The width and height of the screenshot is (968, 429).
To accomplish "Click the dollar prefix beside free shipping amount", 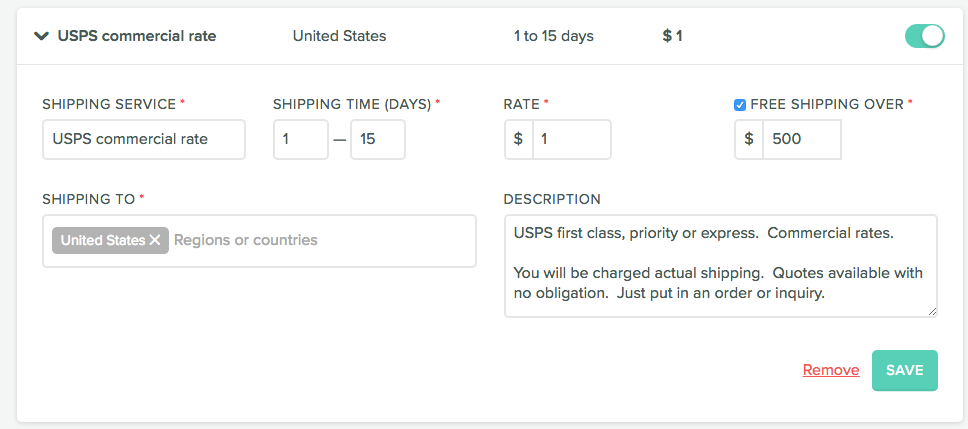I will pyautogui.click(x=749, y=139).
